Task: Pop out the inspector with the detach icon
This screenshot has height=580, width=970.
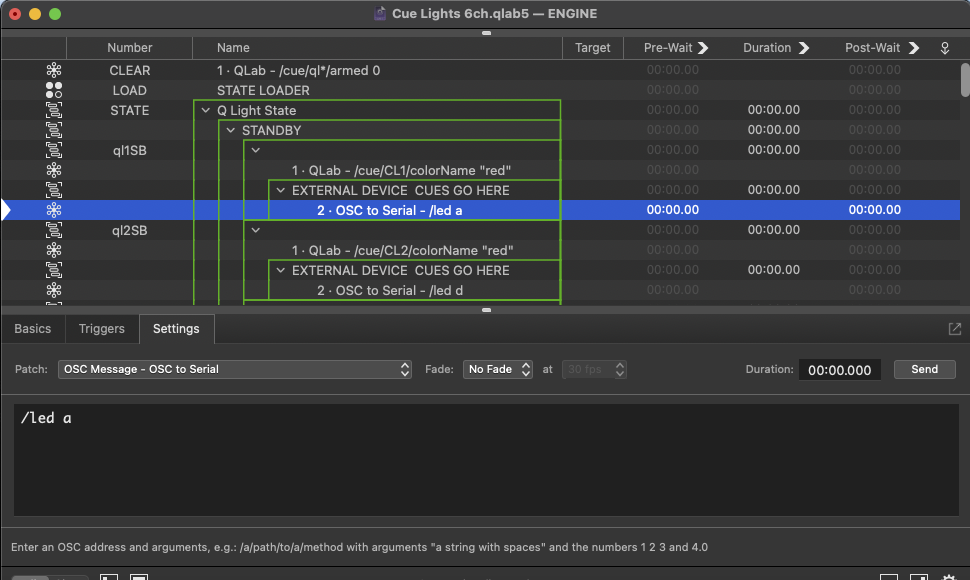Action: (954, 329)
